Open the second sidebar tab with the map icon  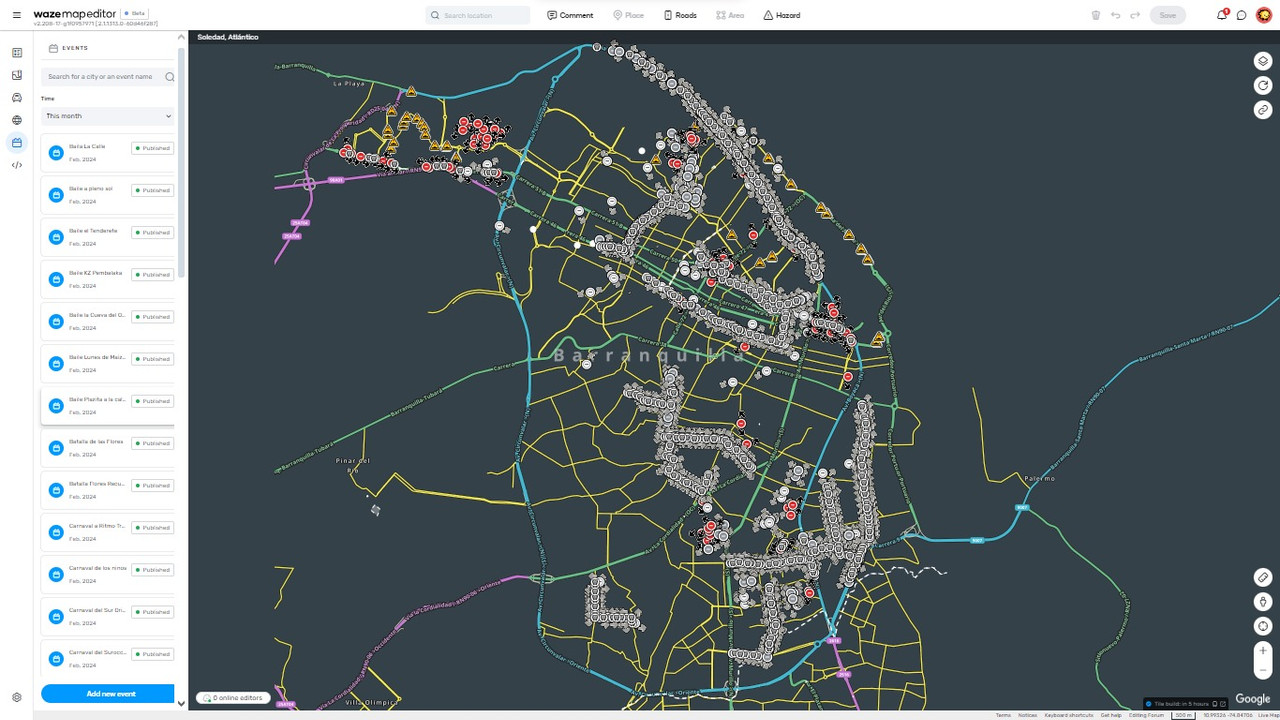tap(17, 75)
